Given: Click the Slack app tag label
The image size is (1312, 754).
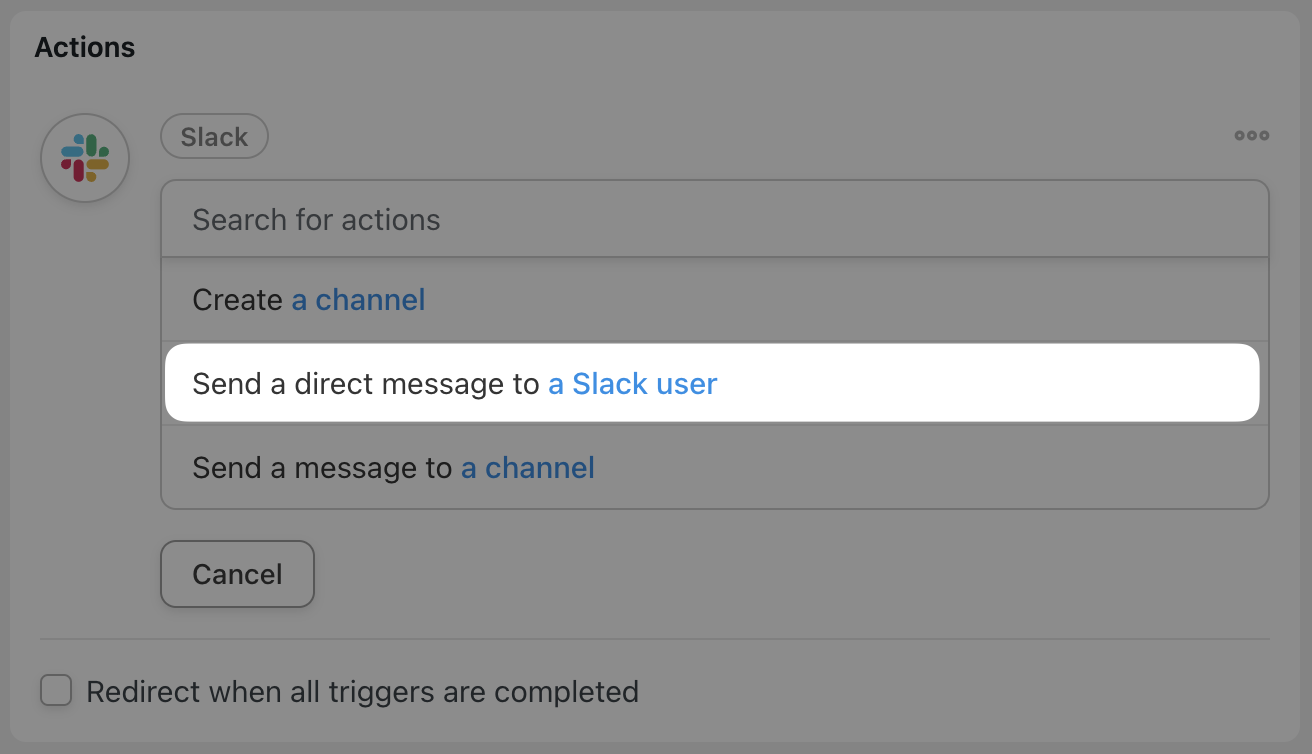Looking at the screenshot, I should pyautogui.click(x=214, y=137).
